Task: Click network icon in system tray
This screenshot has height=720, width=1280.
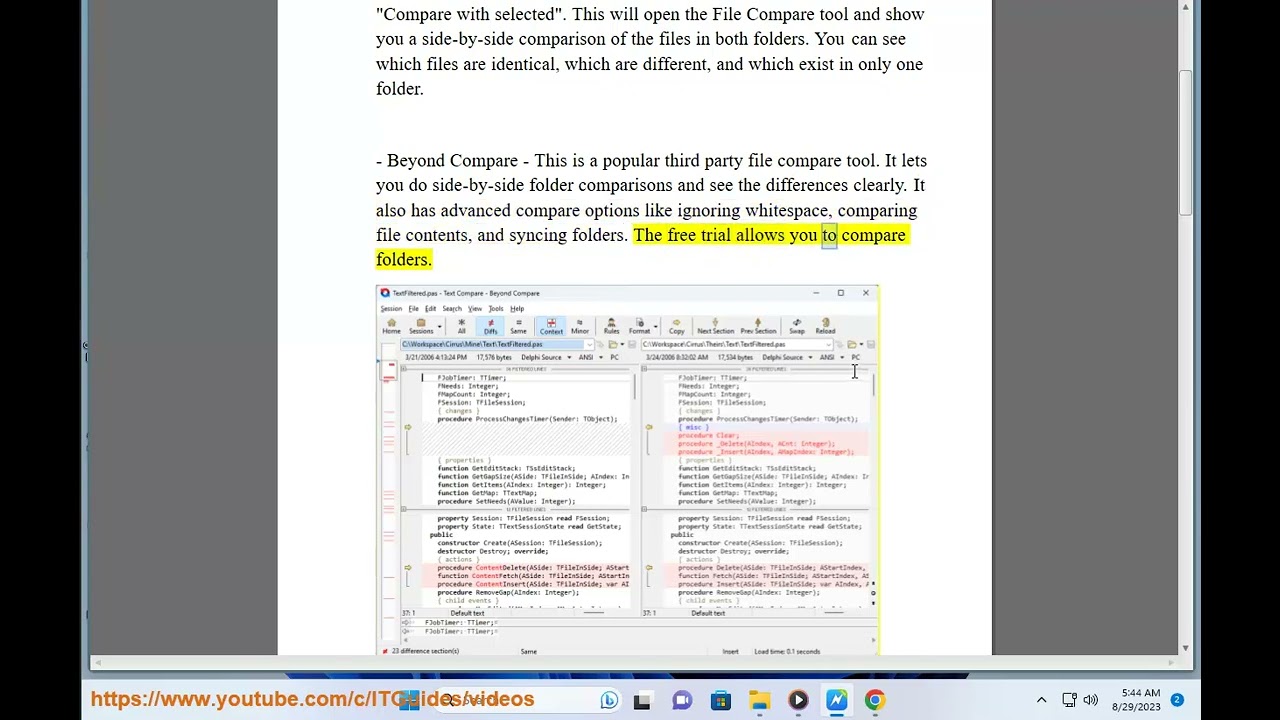Action: coord(1069,700)
